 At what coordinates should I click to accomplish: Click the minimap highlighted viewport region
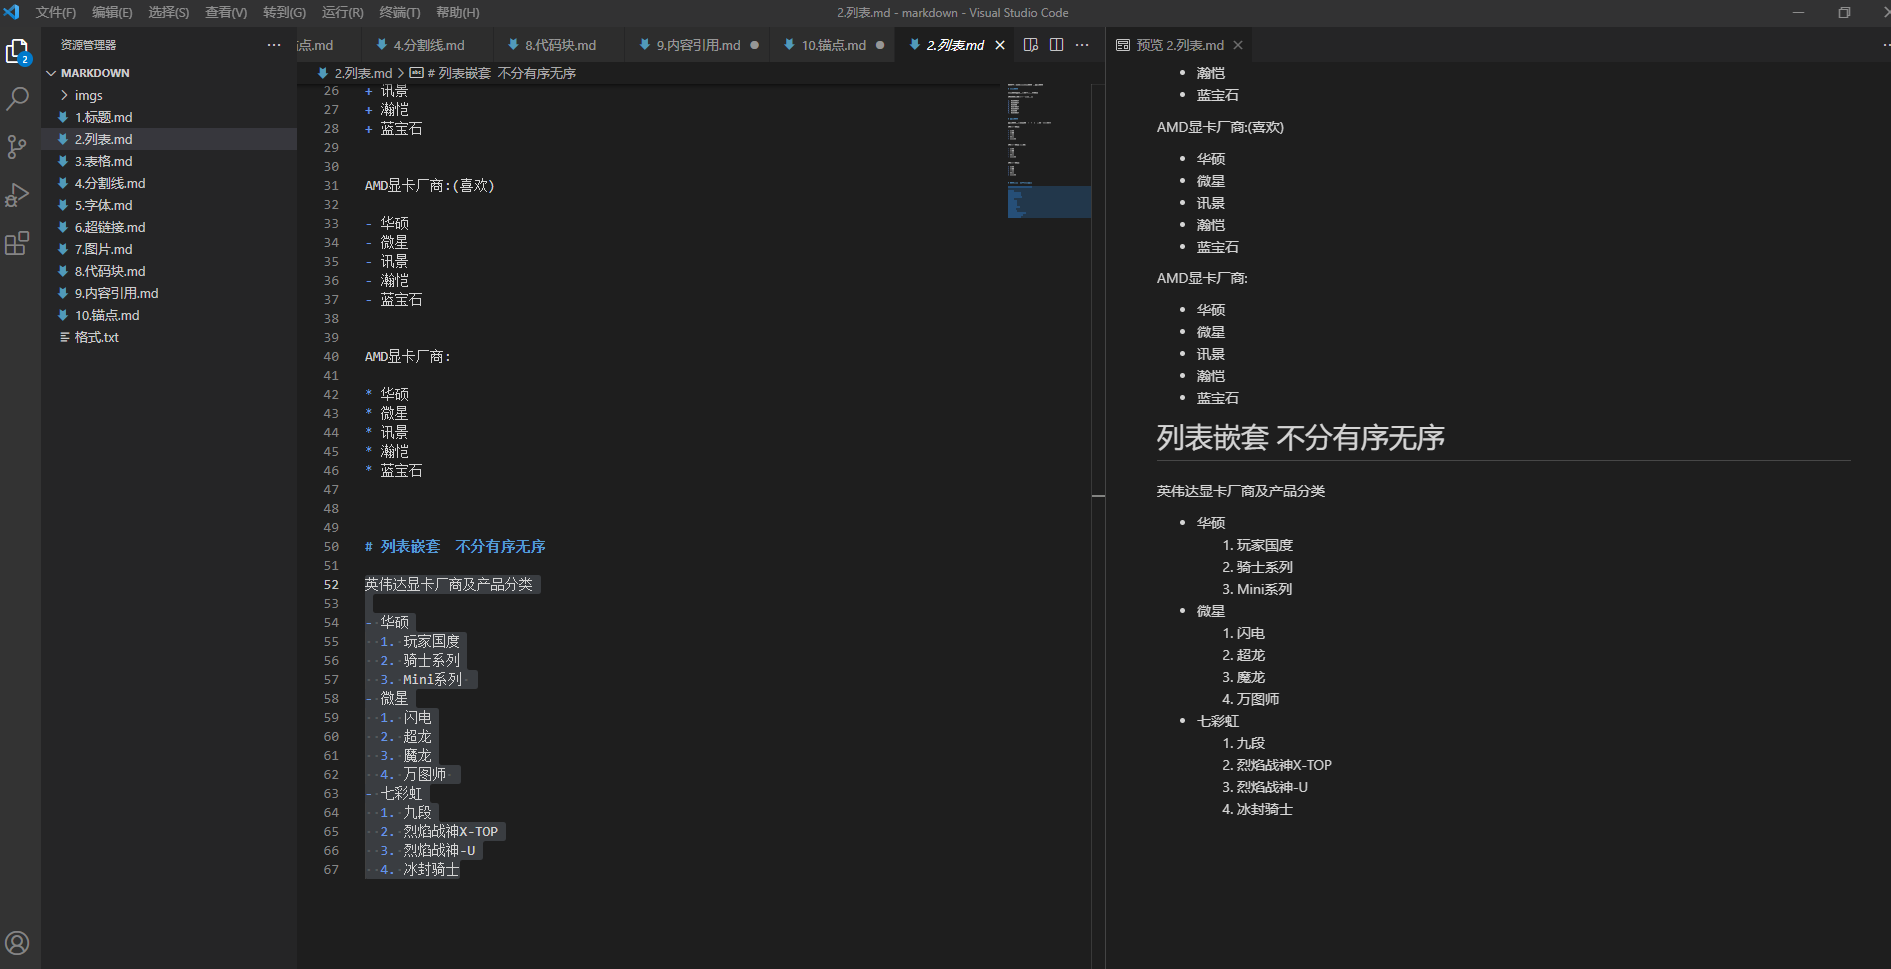tap(1049, 202)
